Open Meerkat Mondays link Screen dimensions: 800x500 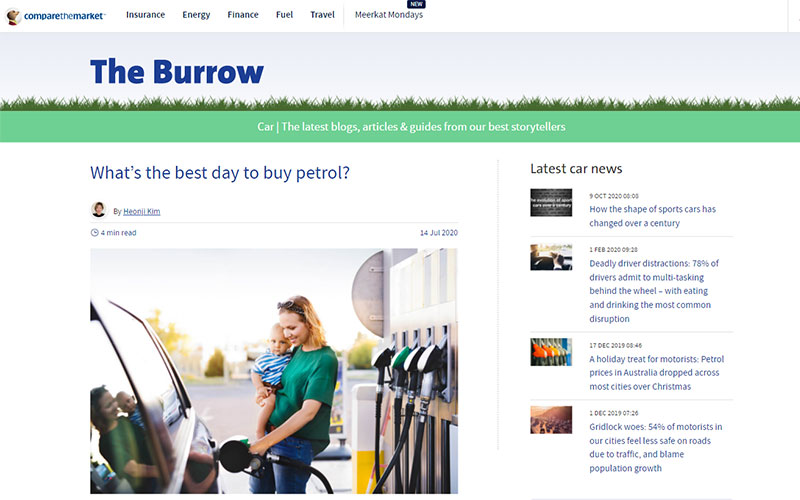[389, 15]
